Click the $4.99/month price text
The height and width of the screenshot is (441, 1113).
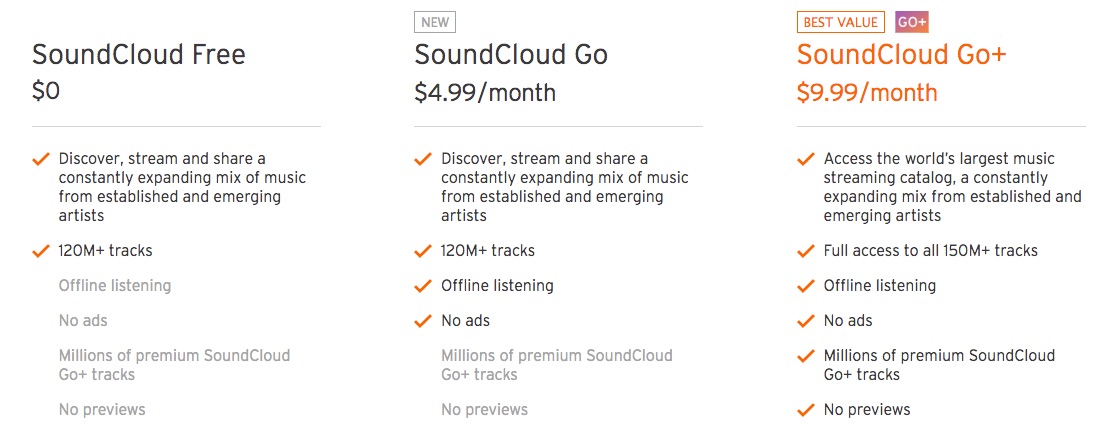[485, 93]
